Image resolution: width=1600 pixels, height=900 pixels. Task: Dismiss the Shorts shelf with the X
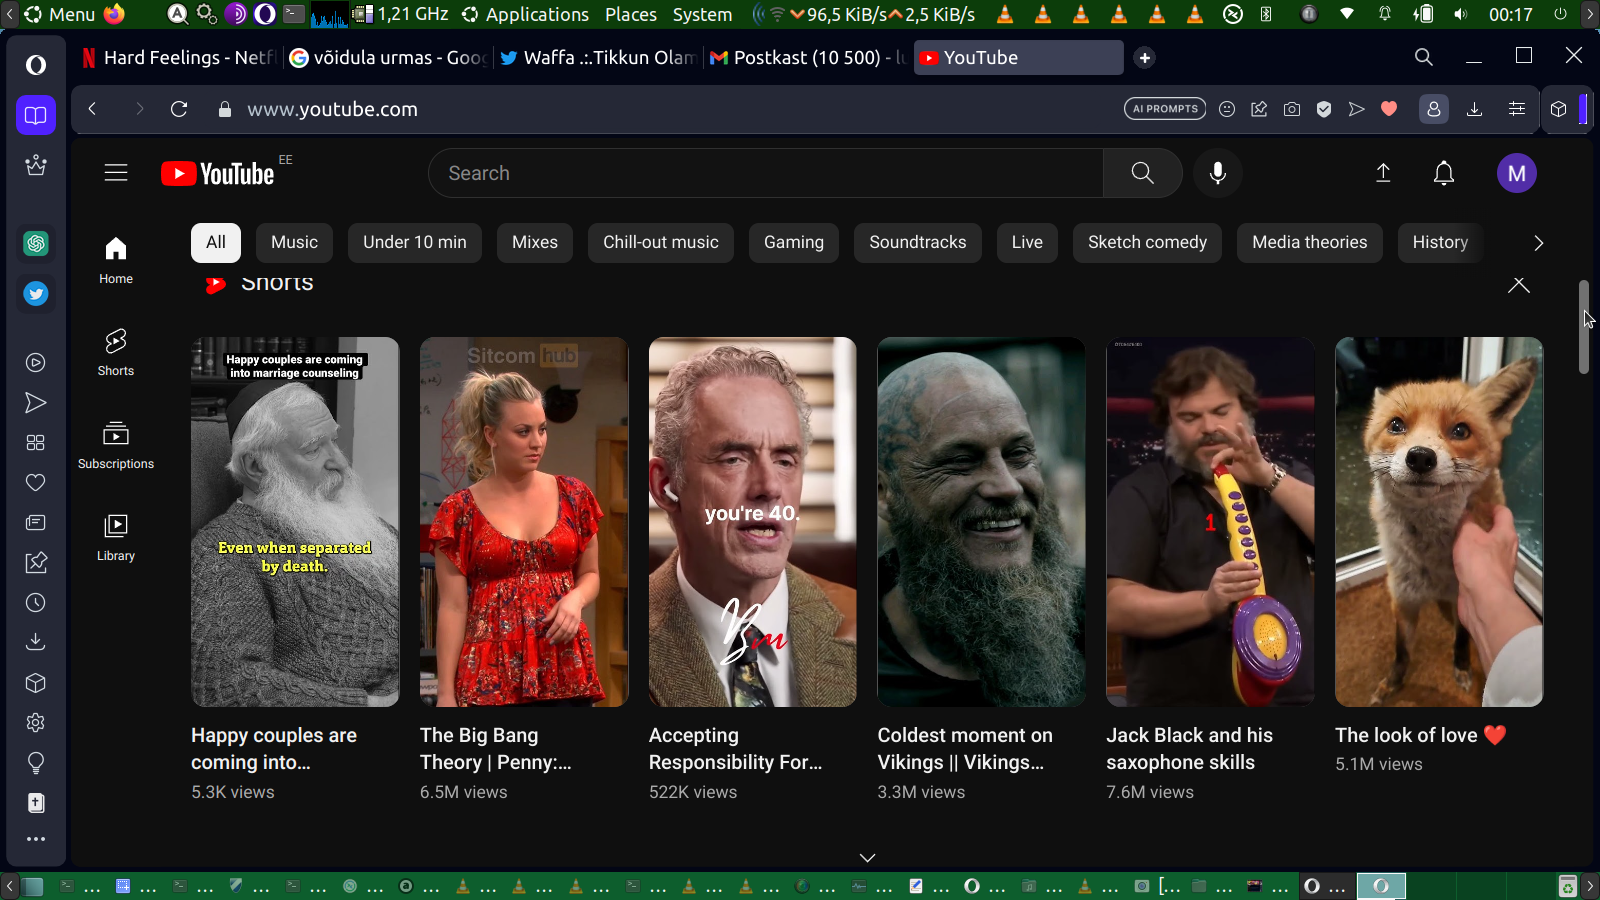tap(1518, 285)
